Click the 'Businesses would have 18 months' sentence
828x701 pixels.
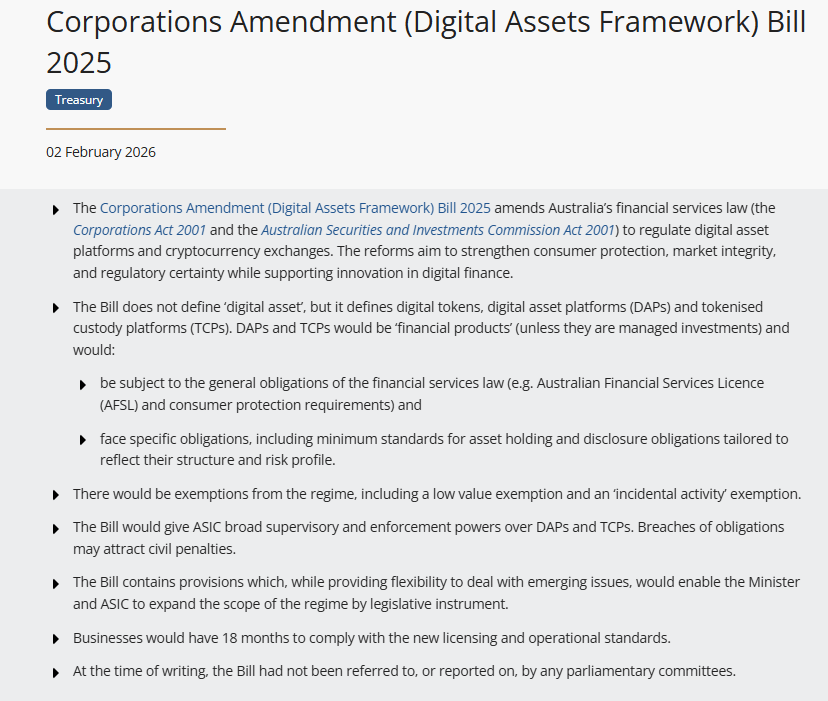[371, 638]
